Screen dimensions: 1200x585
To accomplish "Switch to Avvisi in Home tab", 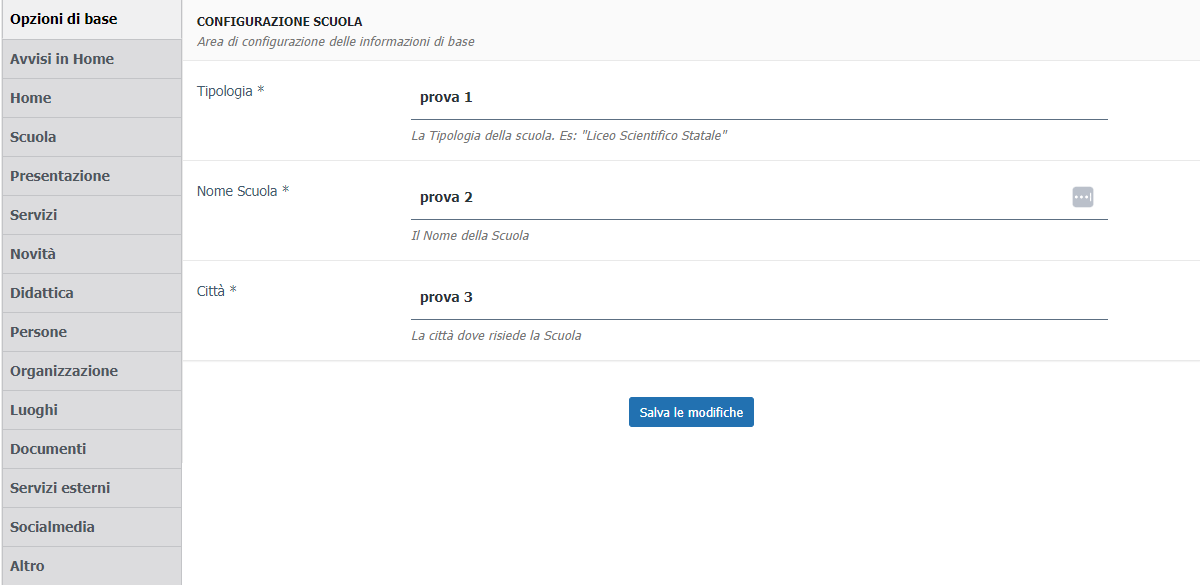I will 91,59.
